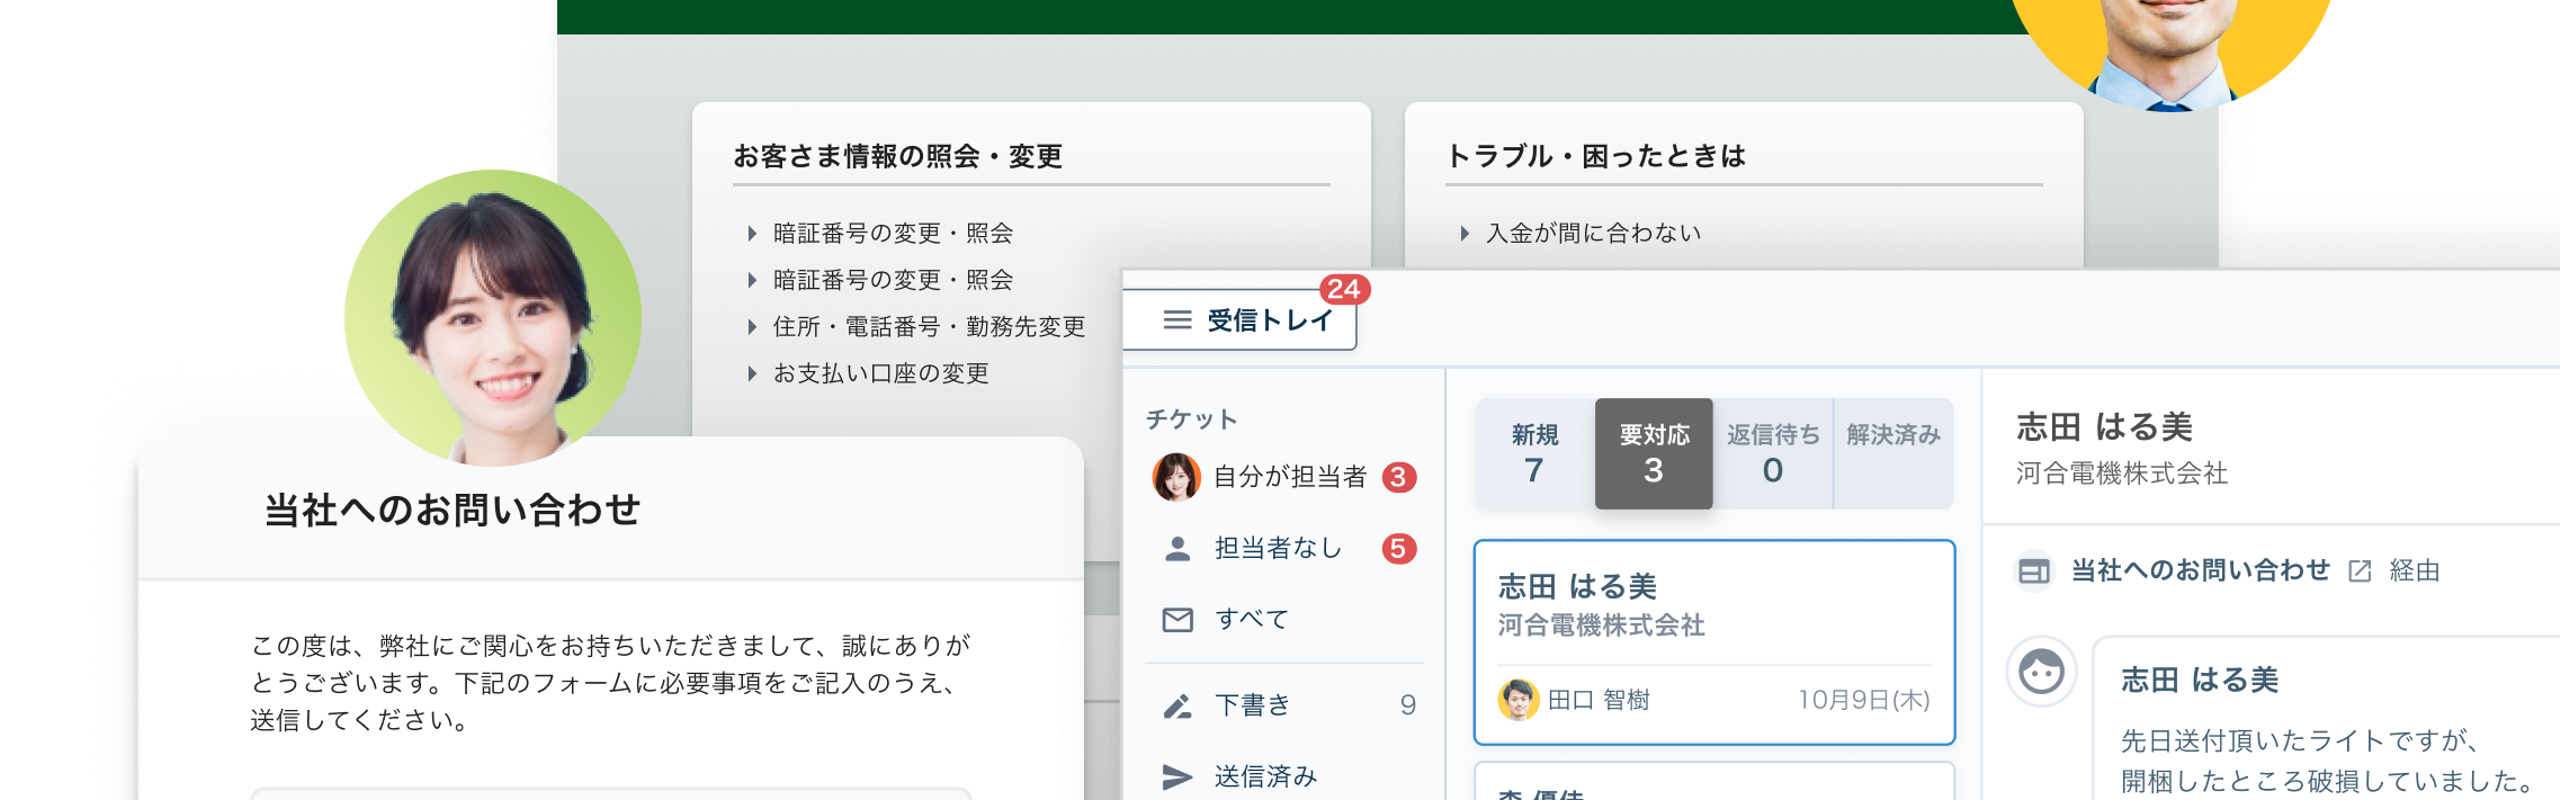Switch to the 新規 tab
2560x800 pixels.
point(1534,454)
